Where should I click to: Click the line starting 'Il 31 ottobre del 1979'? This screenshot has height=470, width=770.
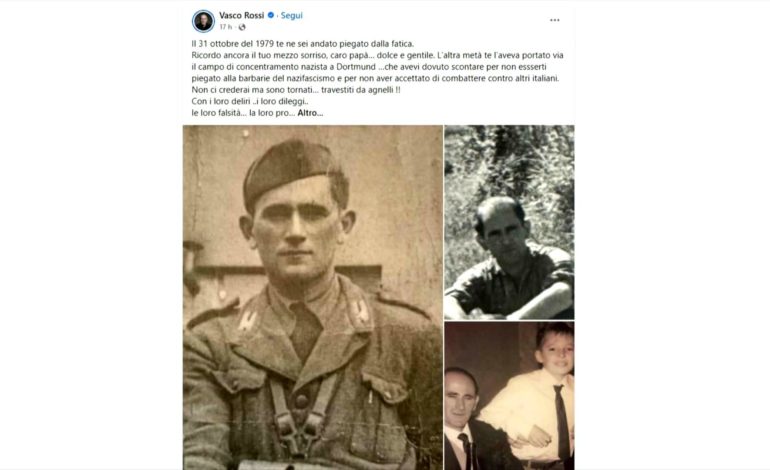[x=303, y=44]
